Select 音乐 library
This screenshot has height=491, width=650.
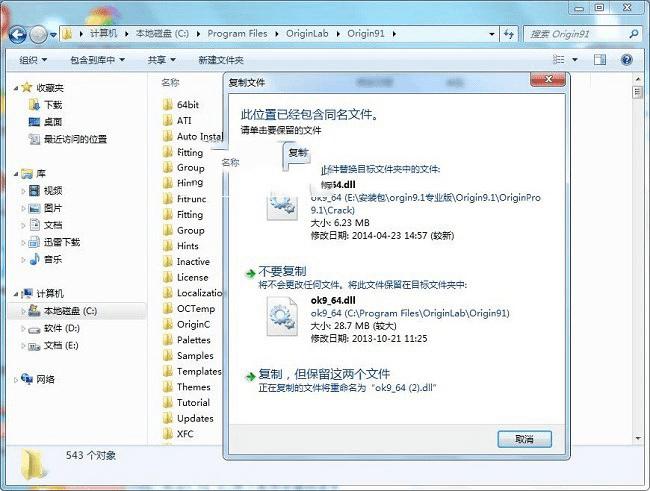(x=53, y=260)
